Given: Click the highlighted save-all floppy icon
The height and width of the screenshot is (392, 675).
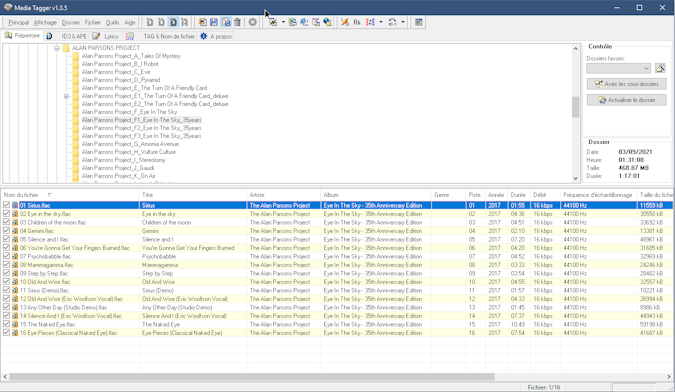Looking at the screenshot, I should [226, 22].
